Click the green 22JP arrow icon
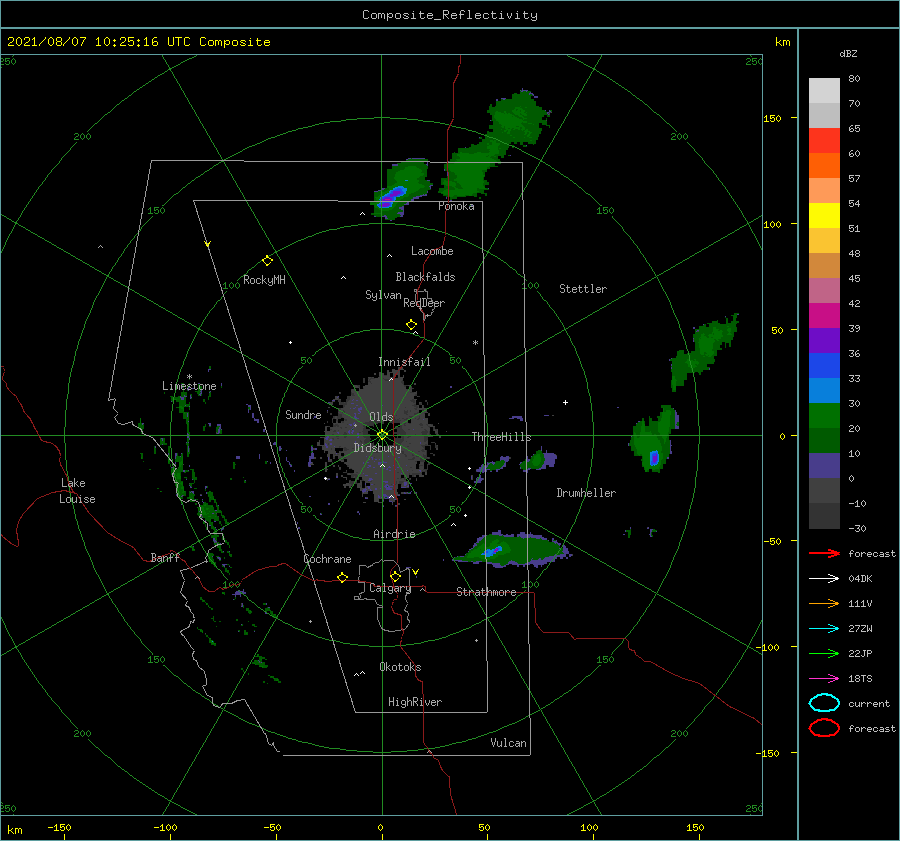The height and width of the screenshot is (841, 900). (824, 653)
